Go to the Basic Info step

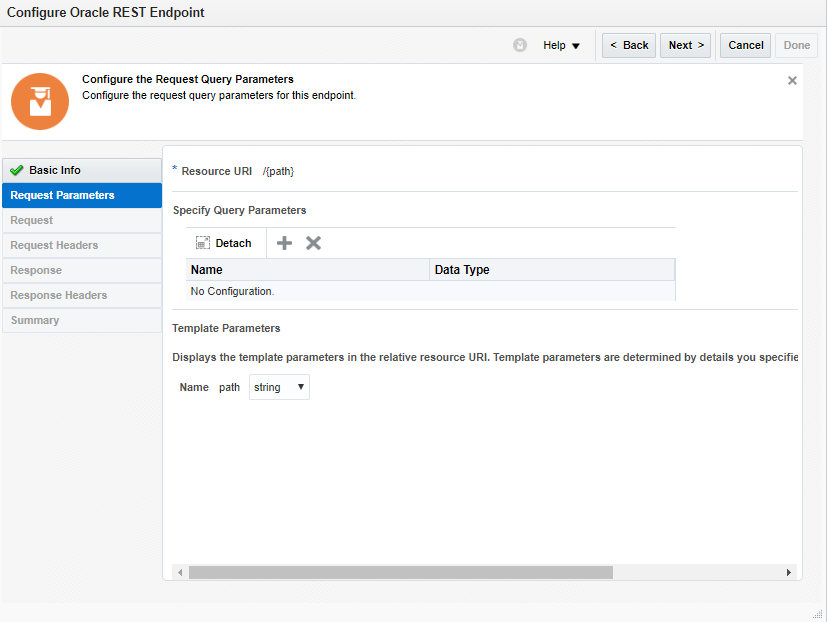point(82,170)
